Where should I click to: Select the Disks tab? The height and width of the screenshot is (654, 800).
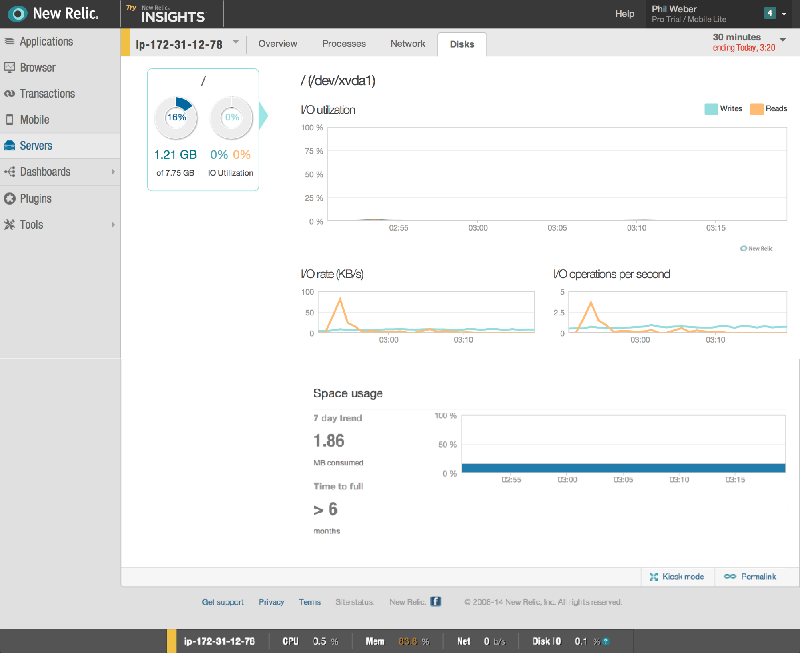(x=462, y=44)
